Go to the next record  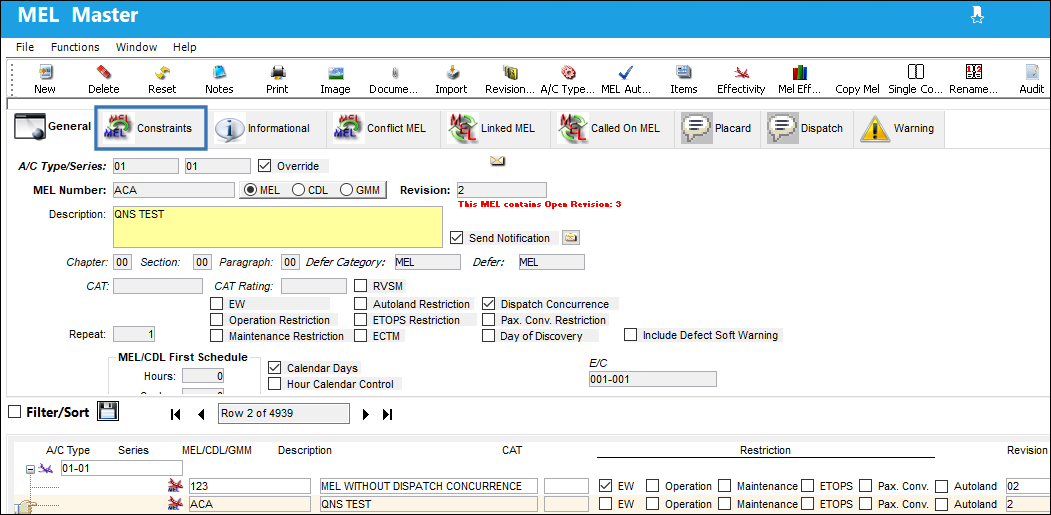point(365,414)
